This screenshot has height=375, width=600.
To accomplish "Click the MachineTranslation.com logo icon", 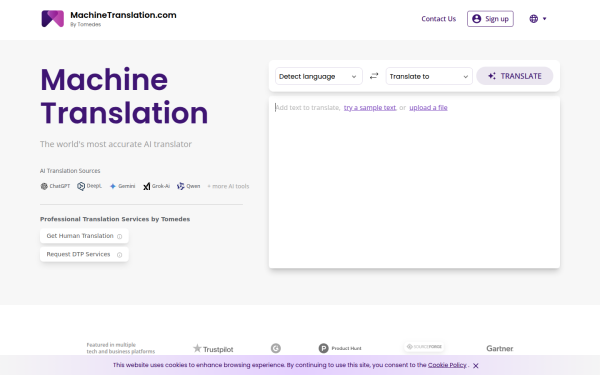I will pos(52,19).
